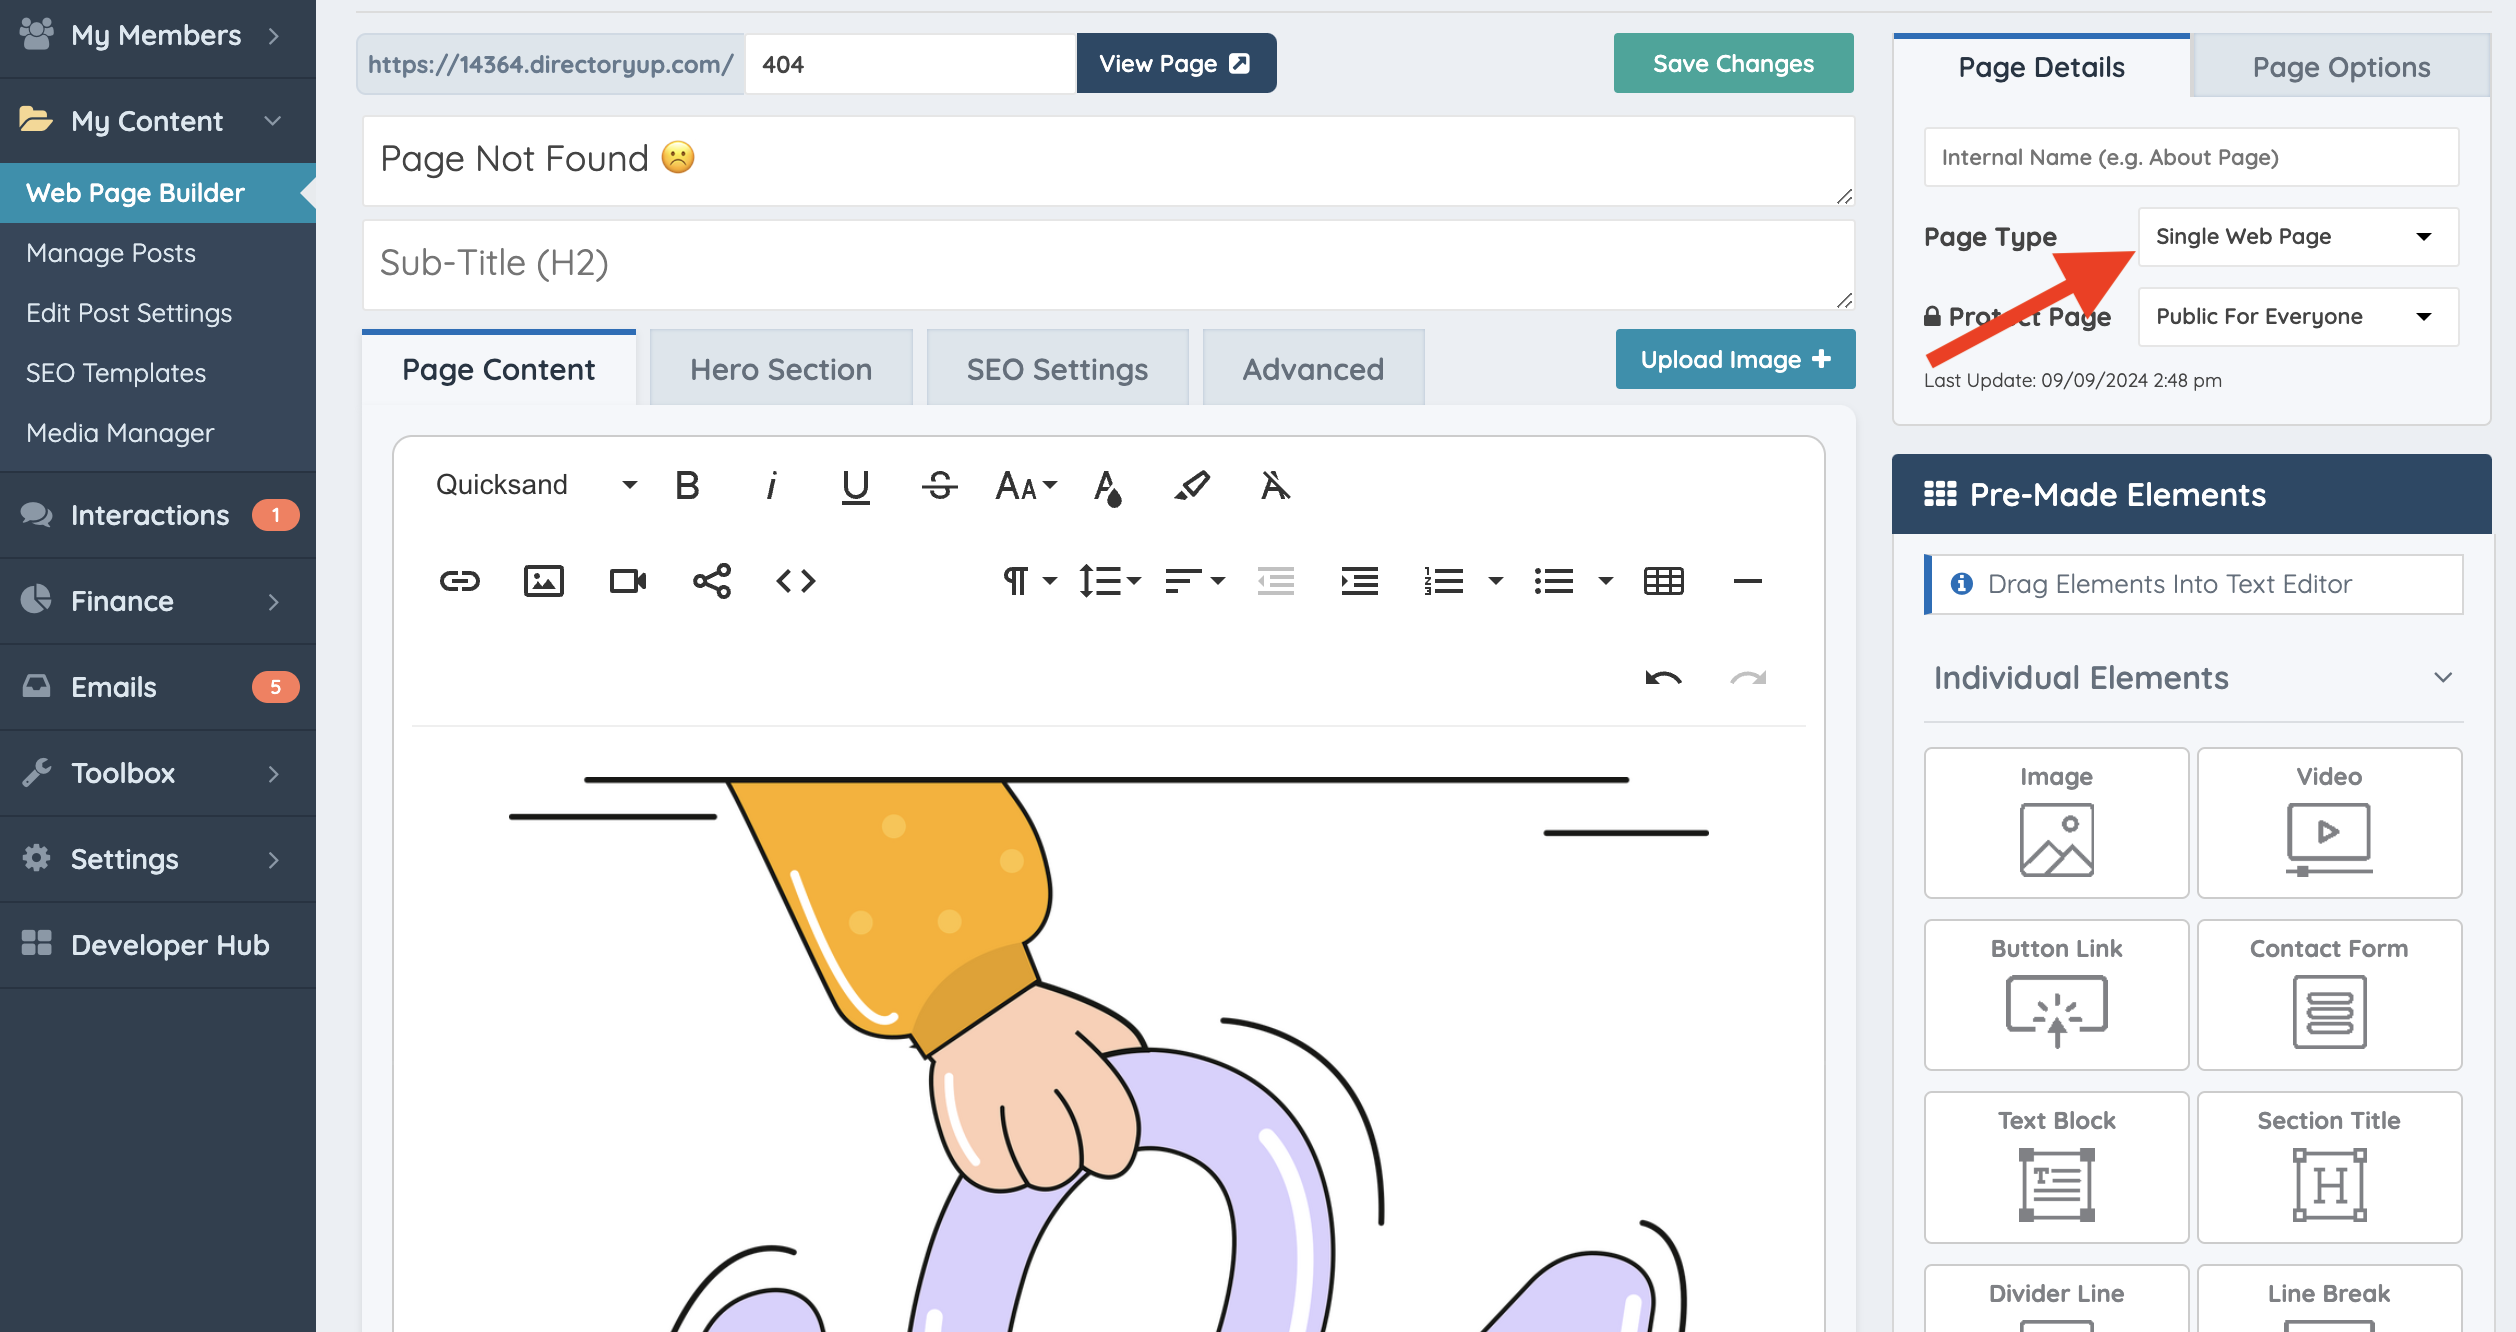The width and height of the screenshot is (2516, 1332).
Task: Click the Clear Formatting icon
Action: 1275,486
